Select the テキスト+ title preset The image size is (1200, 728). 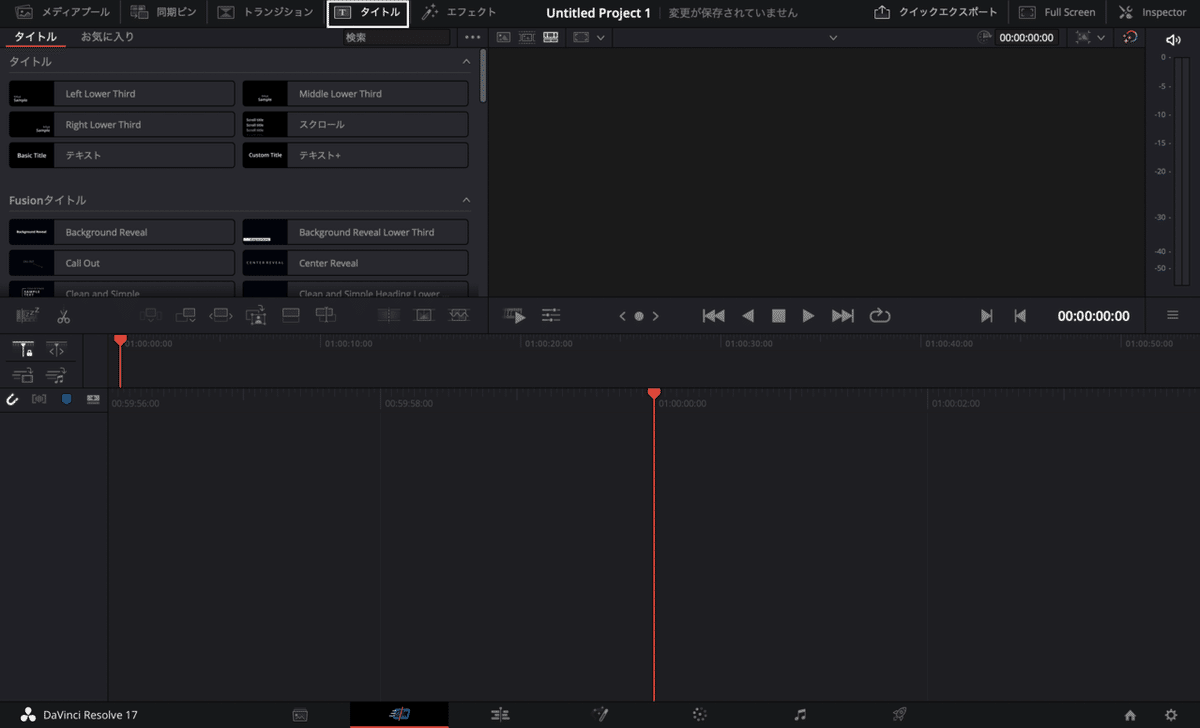[x=355, y=156]
